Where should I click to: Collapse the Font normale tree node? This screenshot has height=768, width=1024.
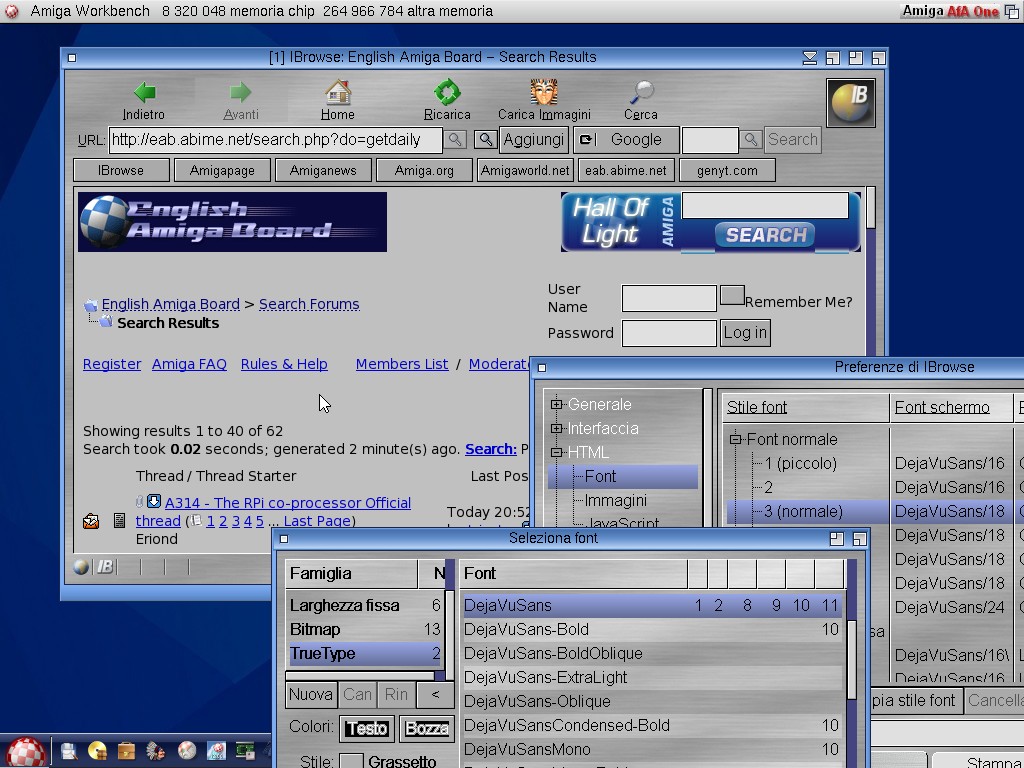(735, 440)
